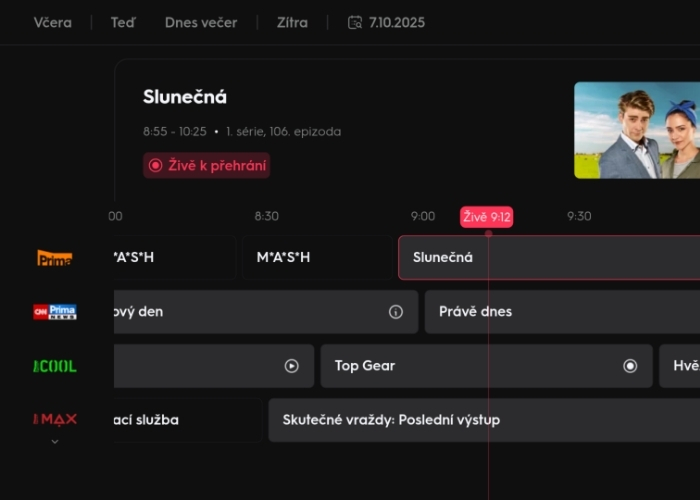Expand more channels with the chevron below MAX
Image resolution: width=700 pixels, height=500 pixels.
coord(55,441)
